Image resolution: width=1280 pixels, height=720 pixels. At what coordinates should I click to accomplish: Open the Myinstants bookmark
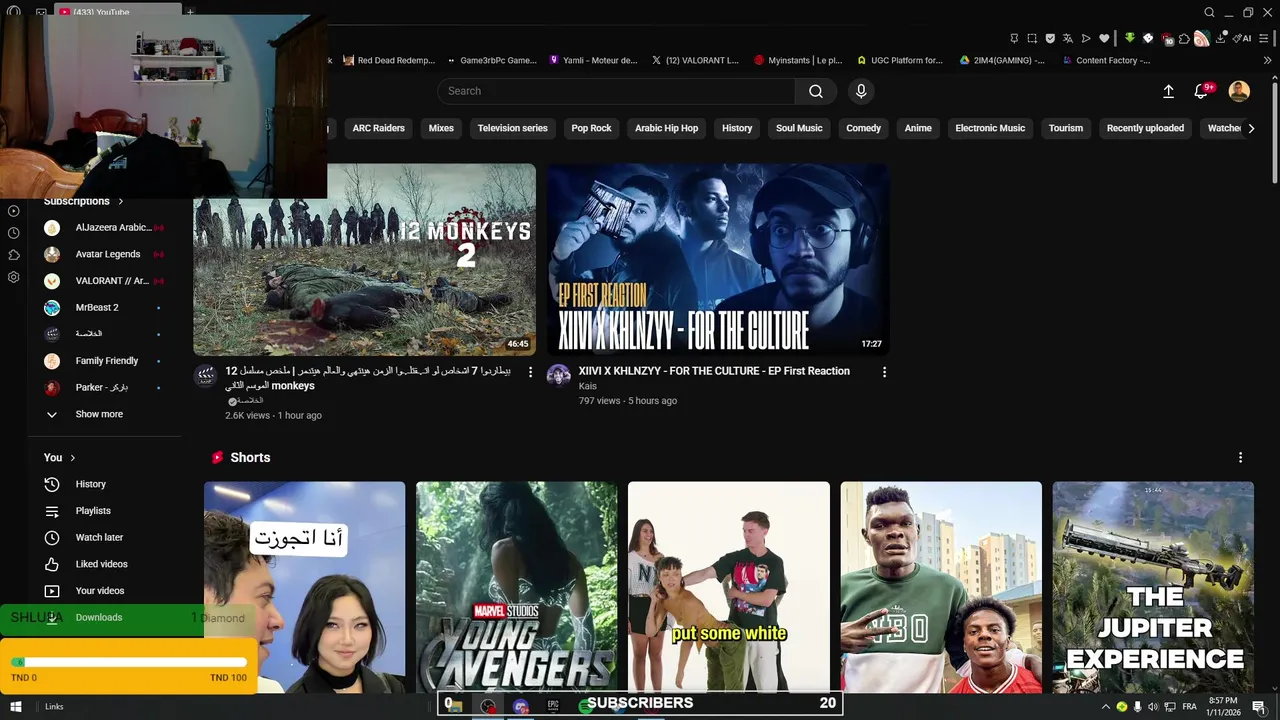[799, 60]
